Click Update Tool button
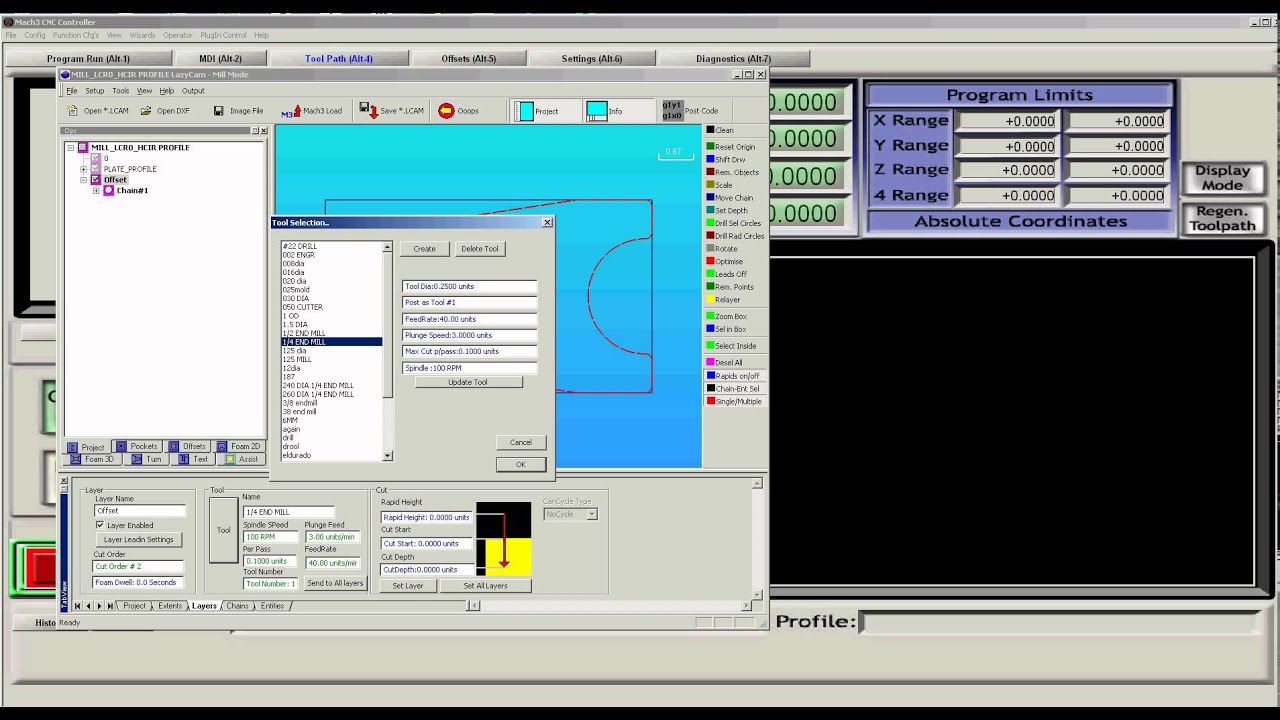 pyautogui.click(x=468, y=382)
